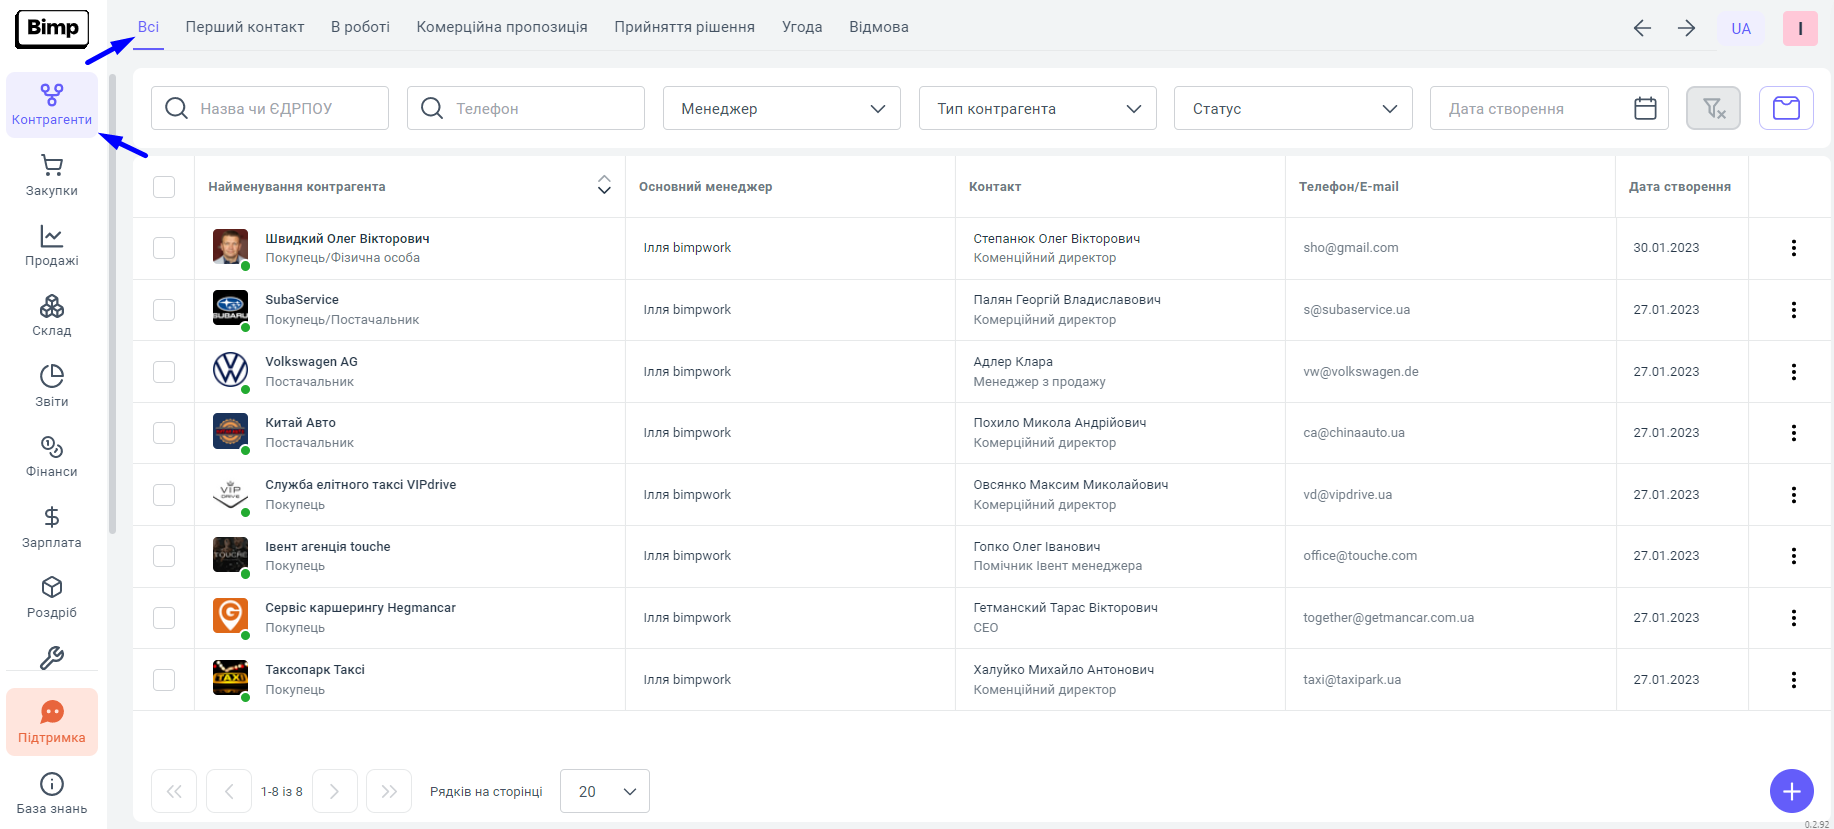Open the Фінанси section
The image size is (1834, 829).
point(52,456)
